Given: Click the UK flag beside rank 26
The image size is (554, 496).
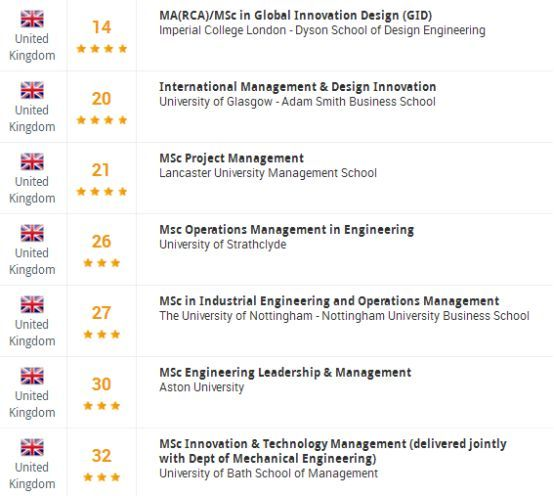Looking at the screenshot, I should pos(32,233).
